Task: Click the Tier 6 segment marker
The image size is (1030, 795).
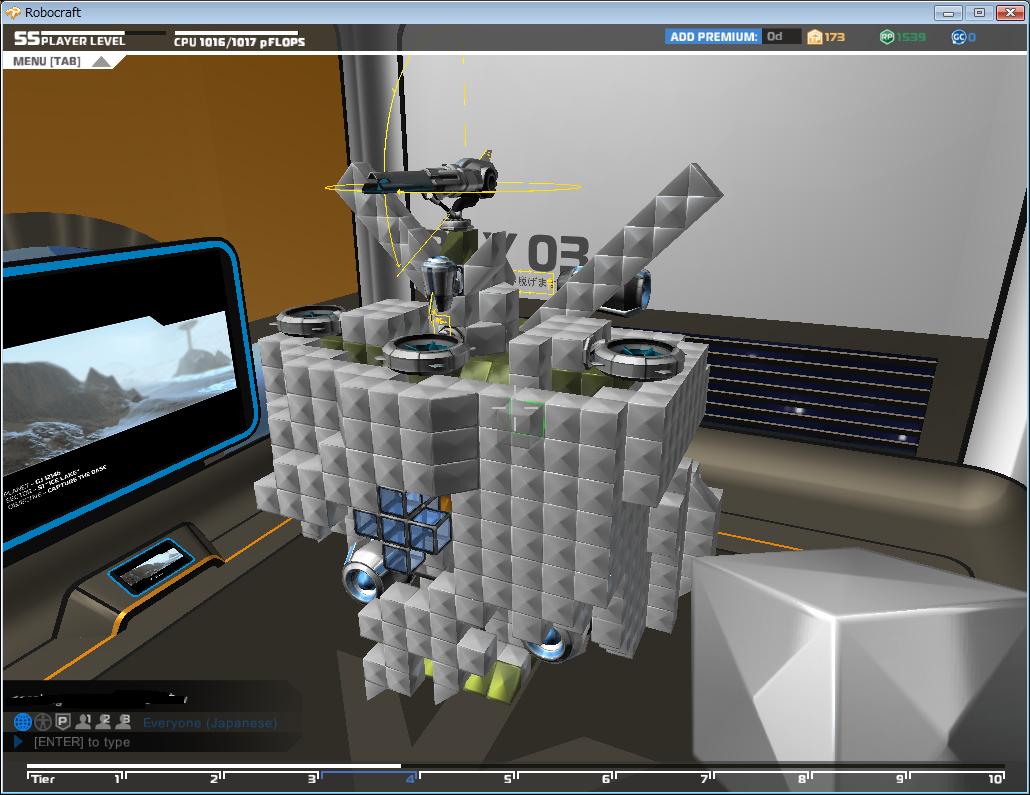Action: point(607,779)
